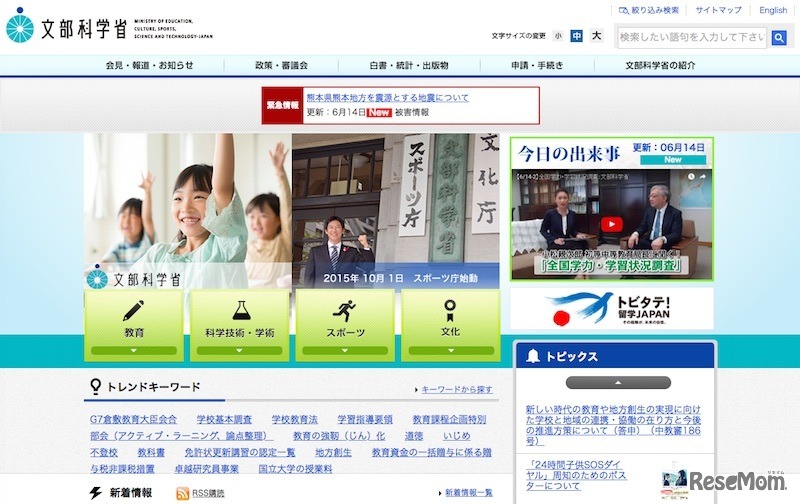Open the 卓越研究員事業 keyword
Viewport: 800px width, 504px height.
pos(207,468)
